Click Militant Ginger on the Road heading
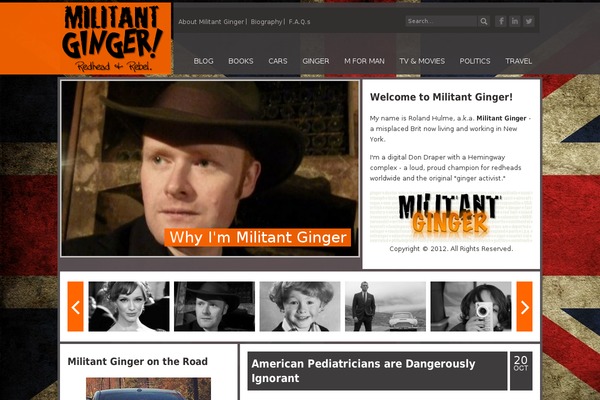The image size is (600, 400). (138, 361)
